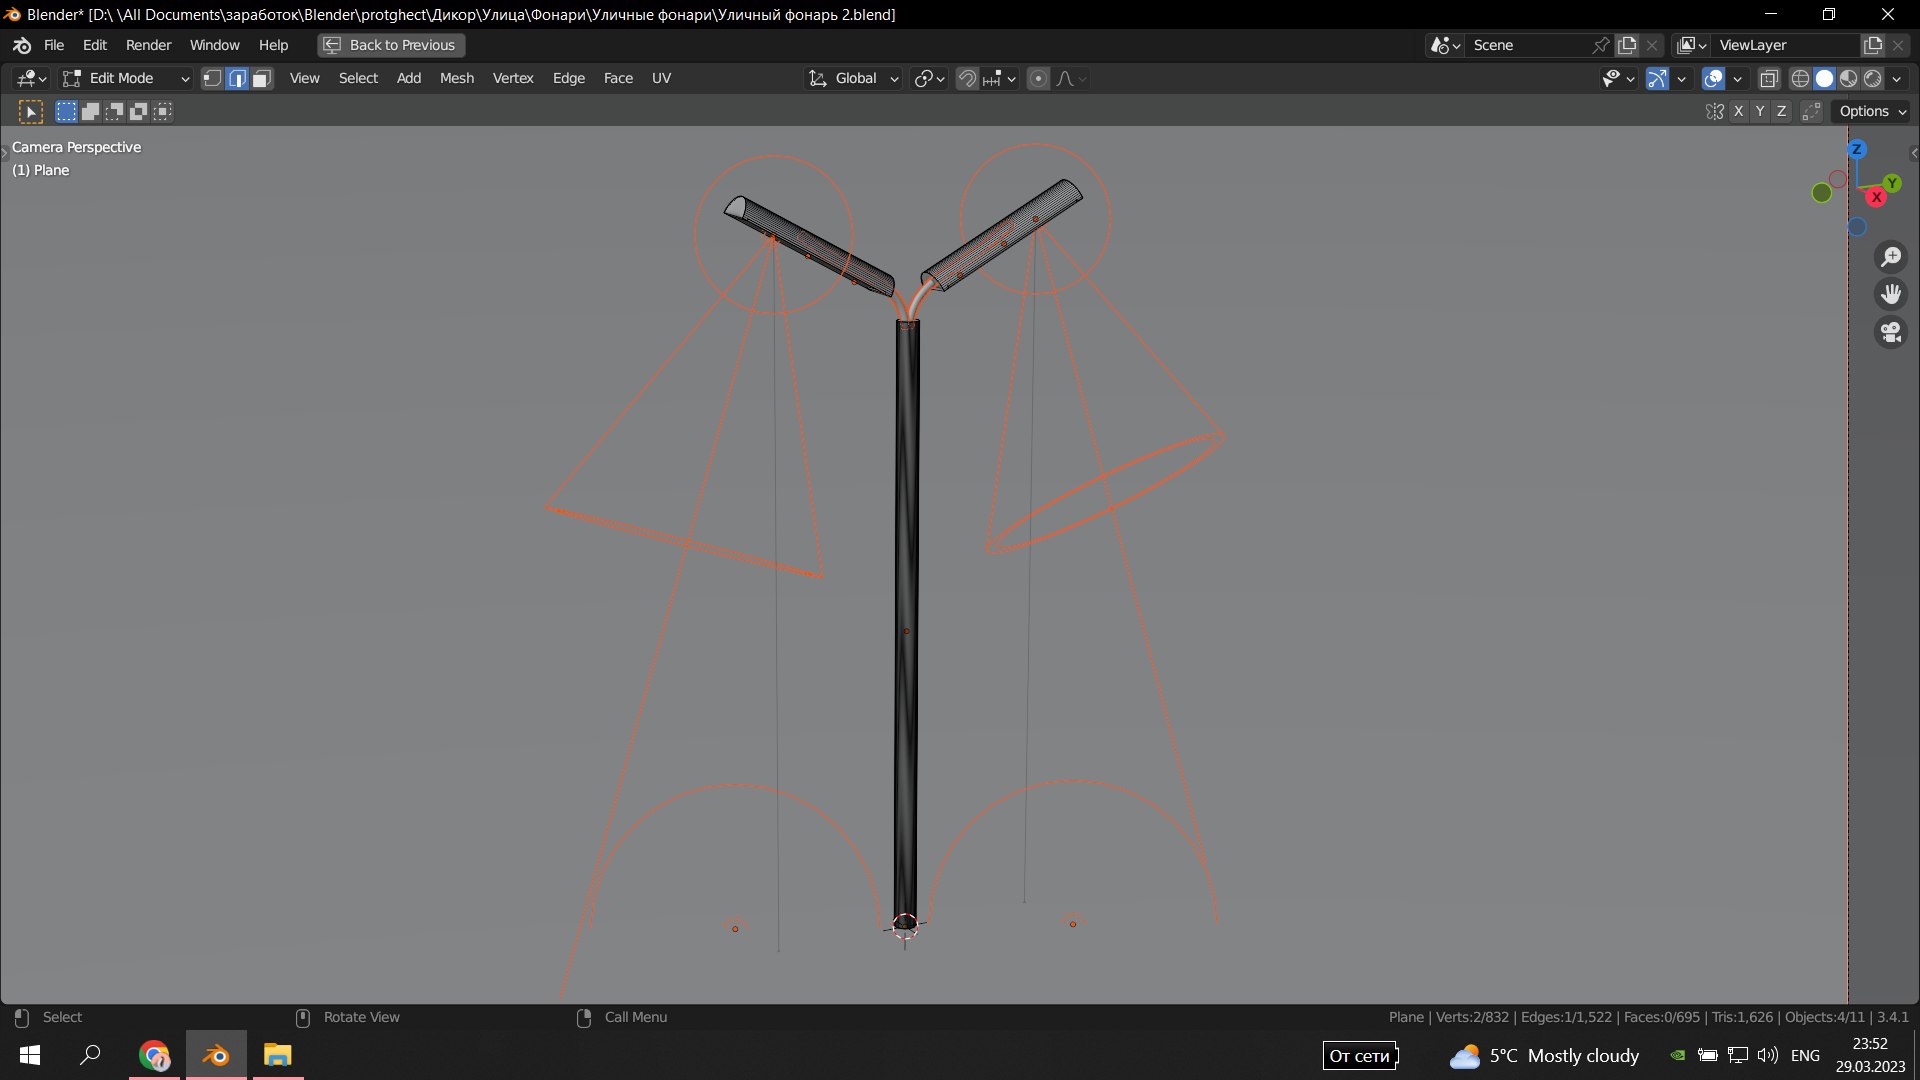Open the Global transform orientation dropdown
Viewport: 1920px width, 1080px height.
point(853,78)
